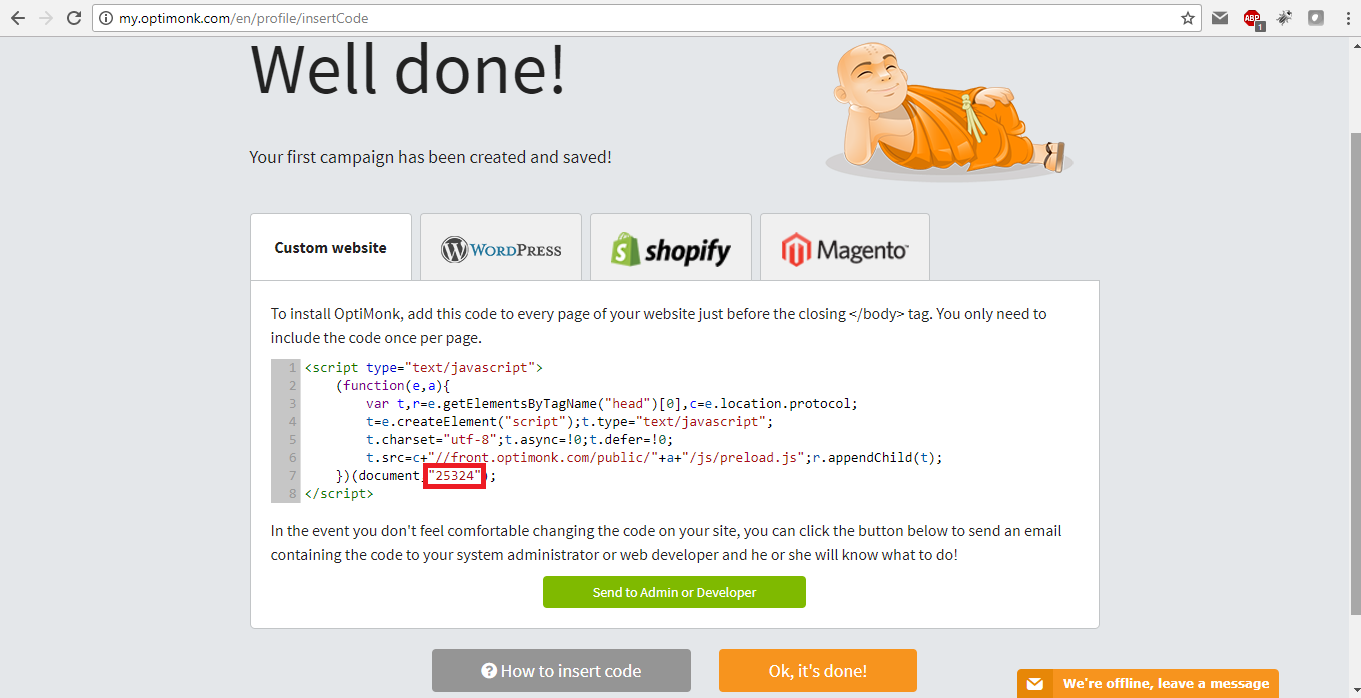Click the reclining monk mascot image
The image size is (1361, 698).
(x=949, y=112)
